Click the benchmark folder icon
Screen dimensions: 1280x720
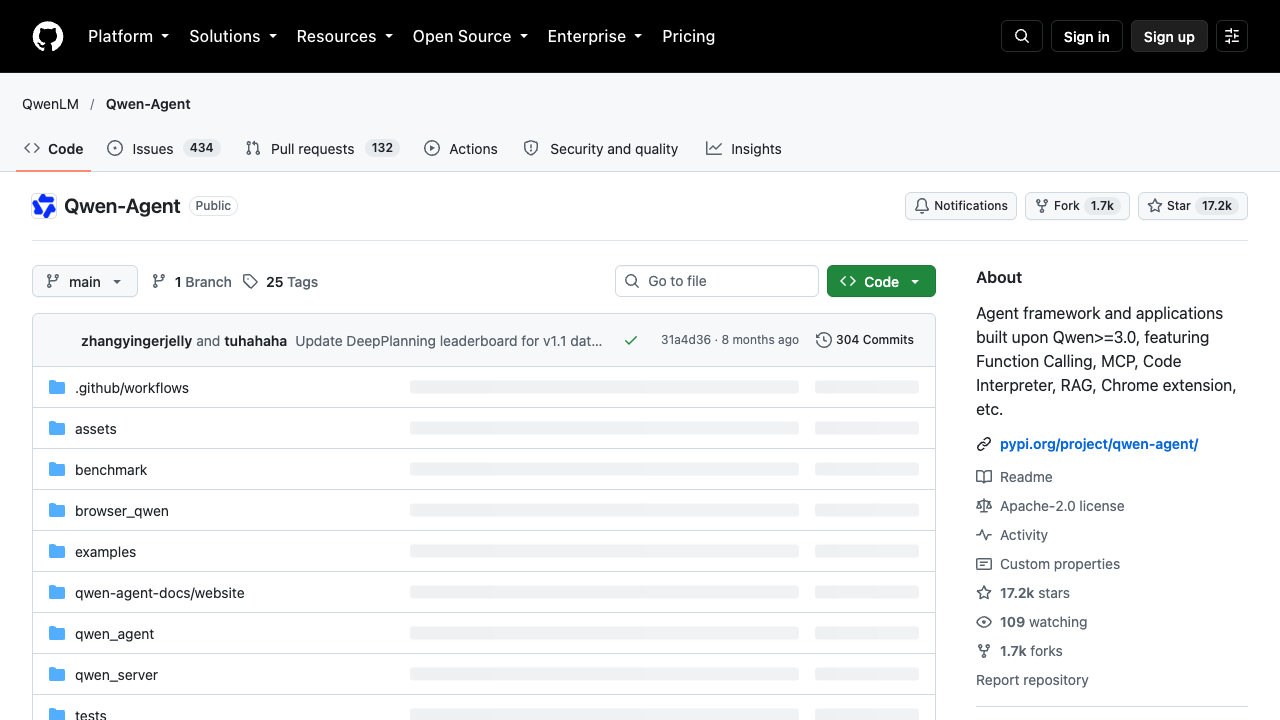57,470
